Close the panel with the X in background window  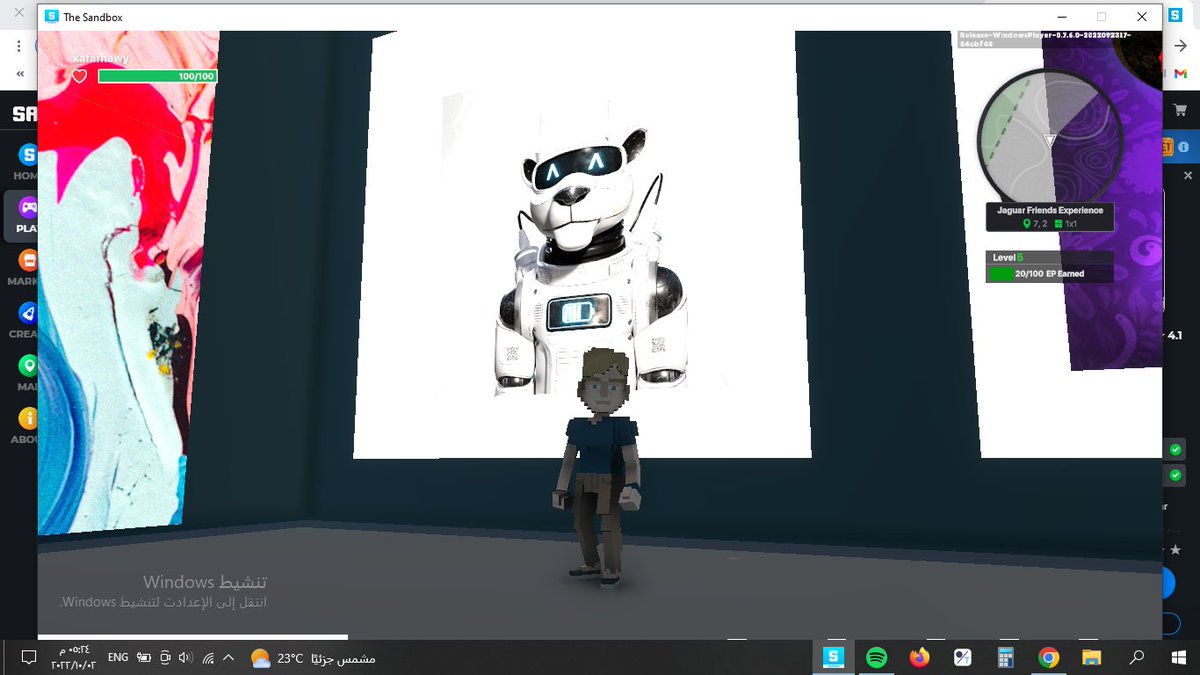(x=1188, y=175)
